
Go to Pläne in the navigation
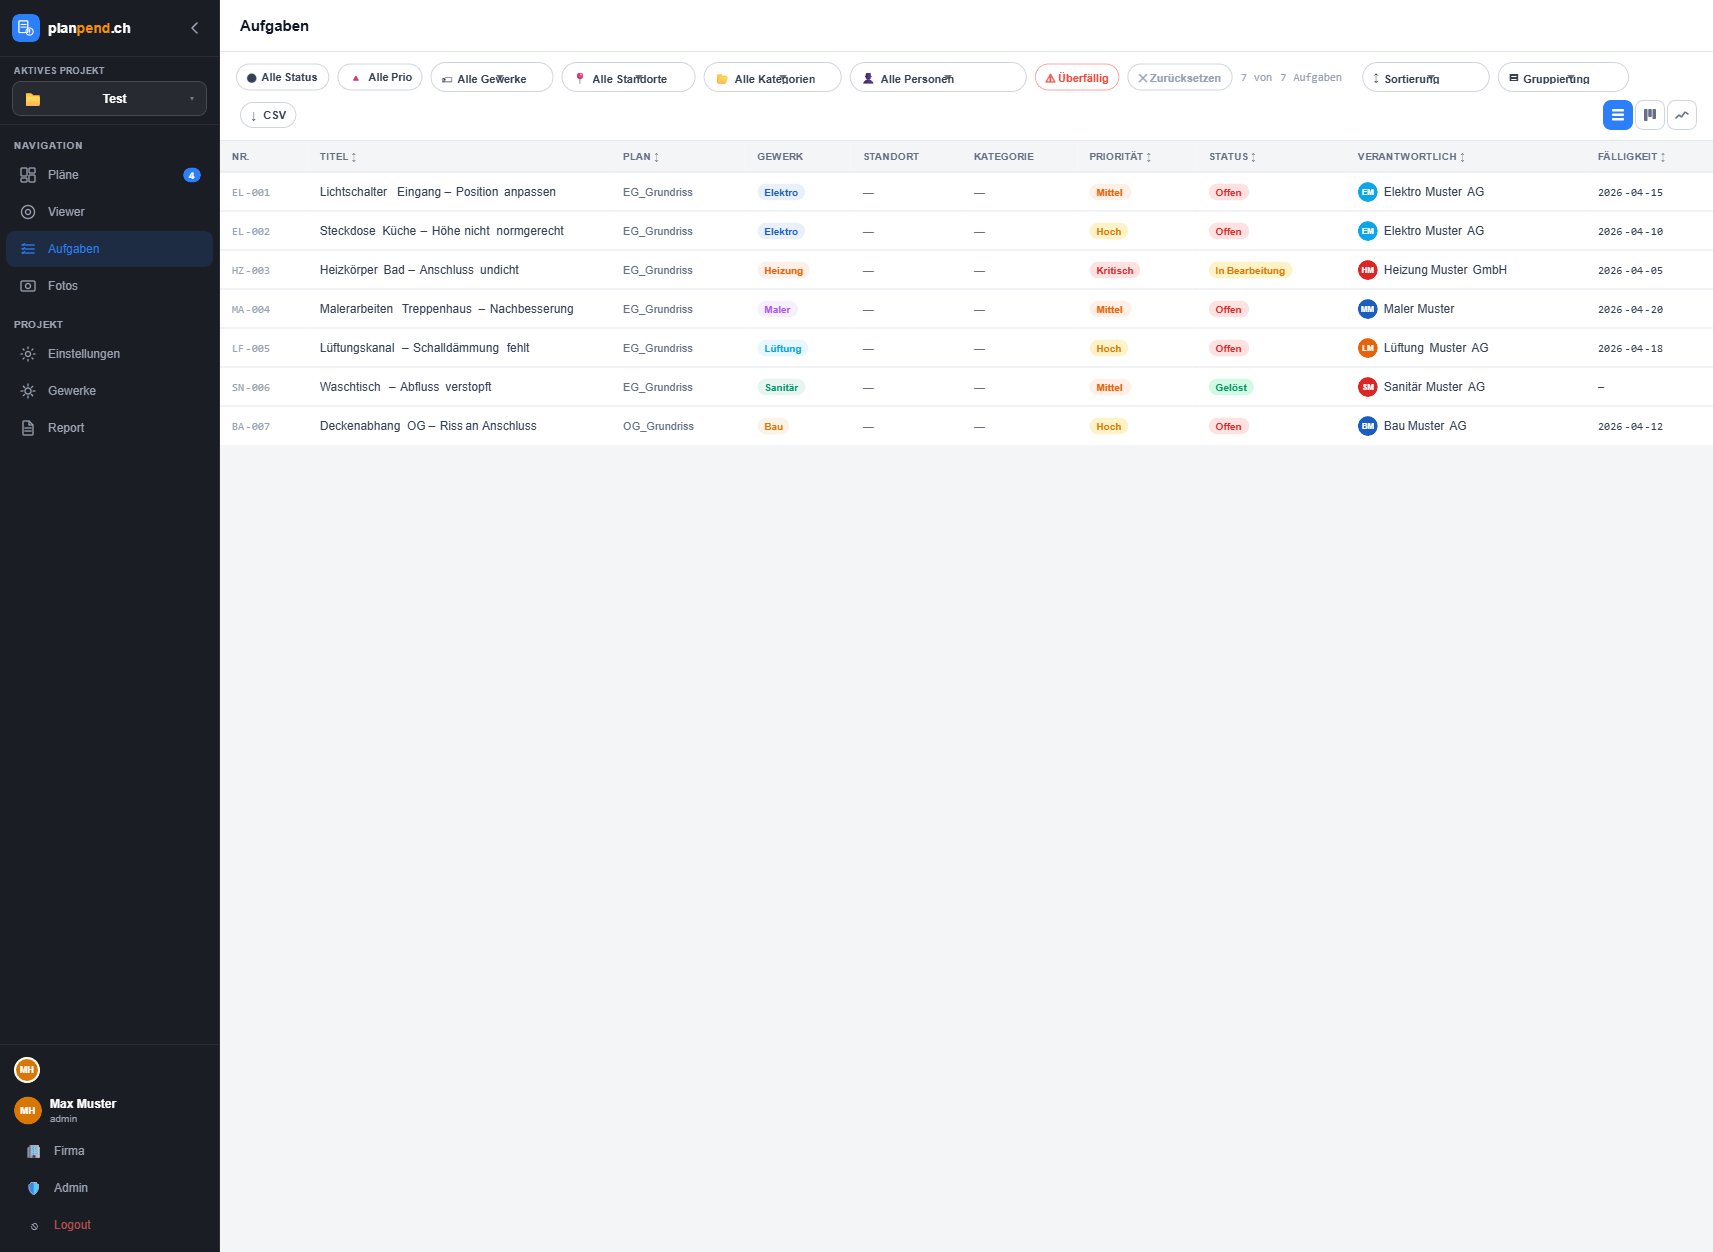coord(63,175)
